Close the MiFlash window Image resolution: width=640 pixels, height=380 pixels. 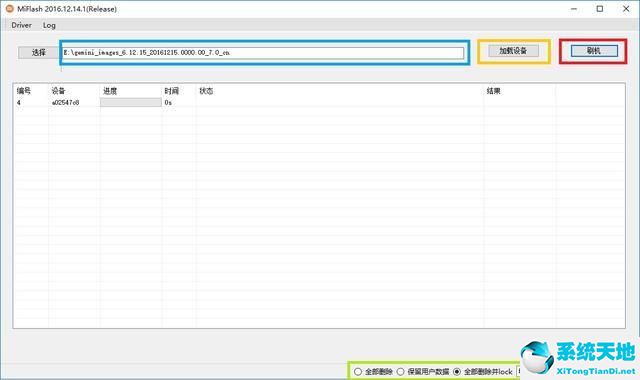pyautogui.click(x=626, y=9)
